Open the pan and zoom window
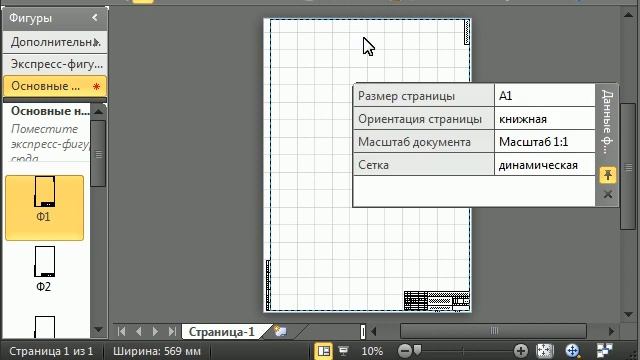Image resolution: width=640 pixels, height=360 pixels. pyautogui.click(x=573, y=351)
